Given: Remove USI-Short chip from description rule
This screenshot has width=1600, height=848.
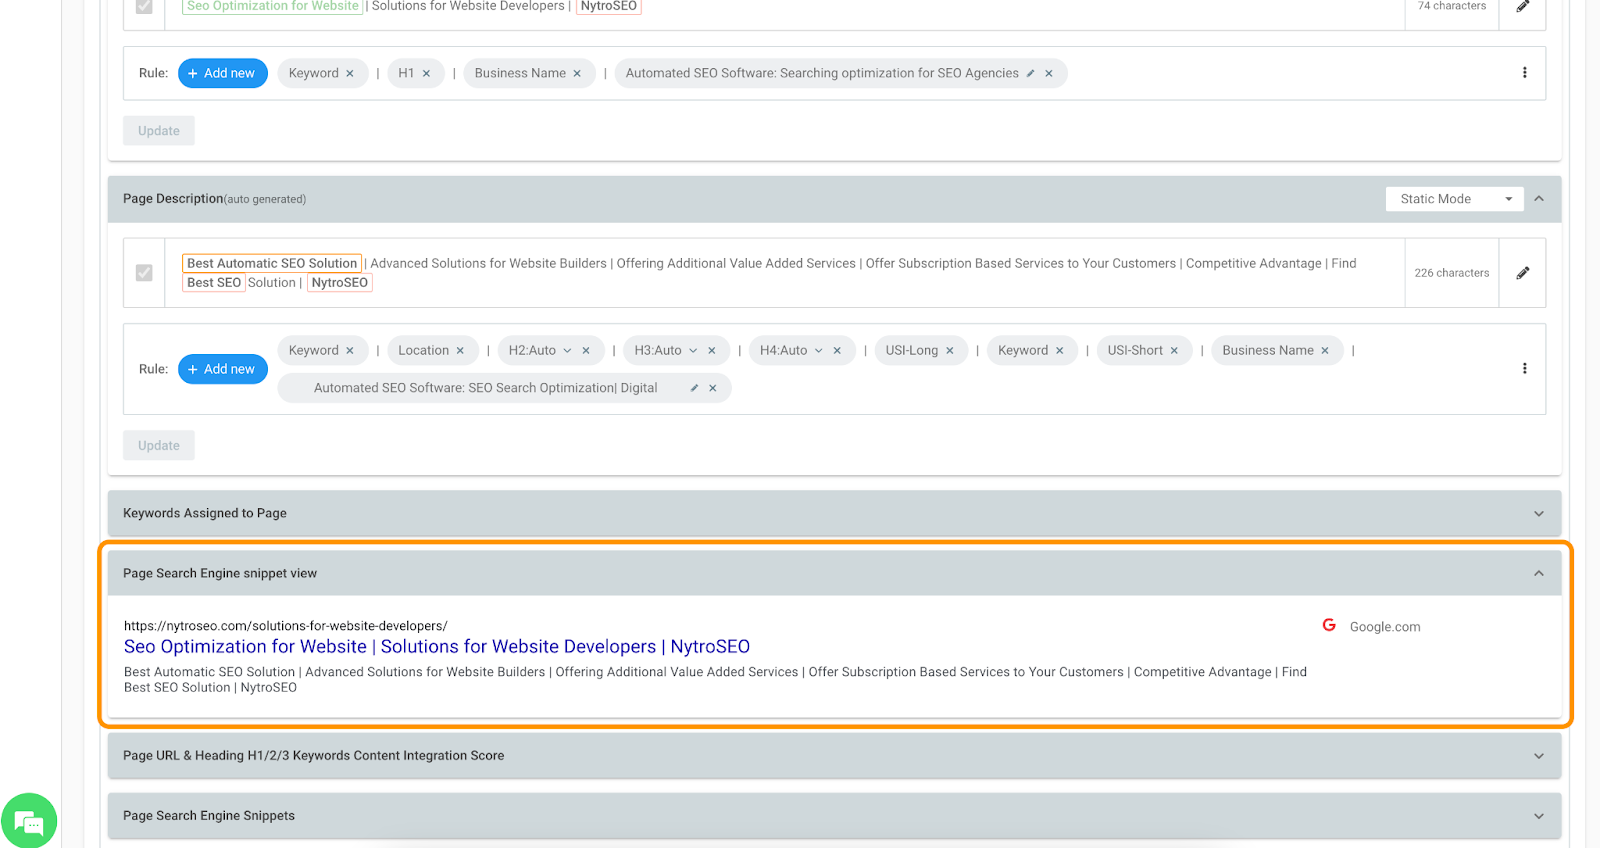Looking at the screenshot, I should [x=1174, y=350].
